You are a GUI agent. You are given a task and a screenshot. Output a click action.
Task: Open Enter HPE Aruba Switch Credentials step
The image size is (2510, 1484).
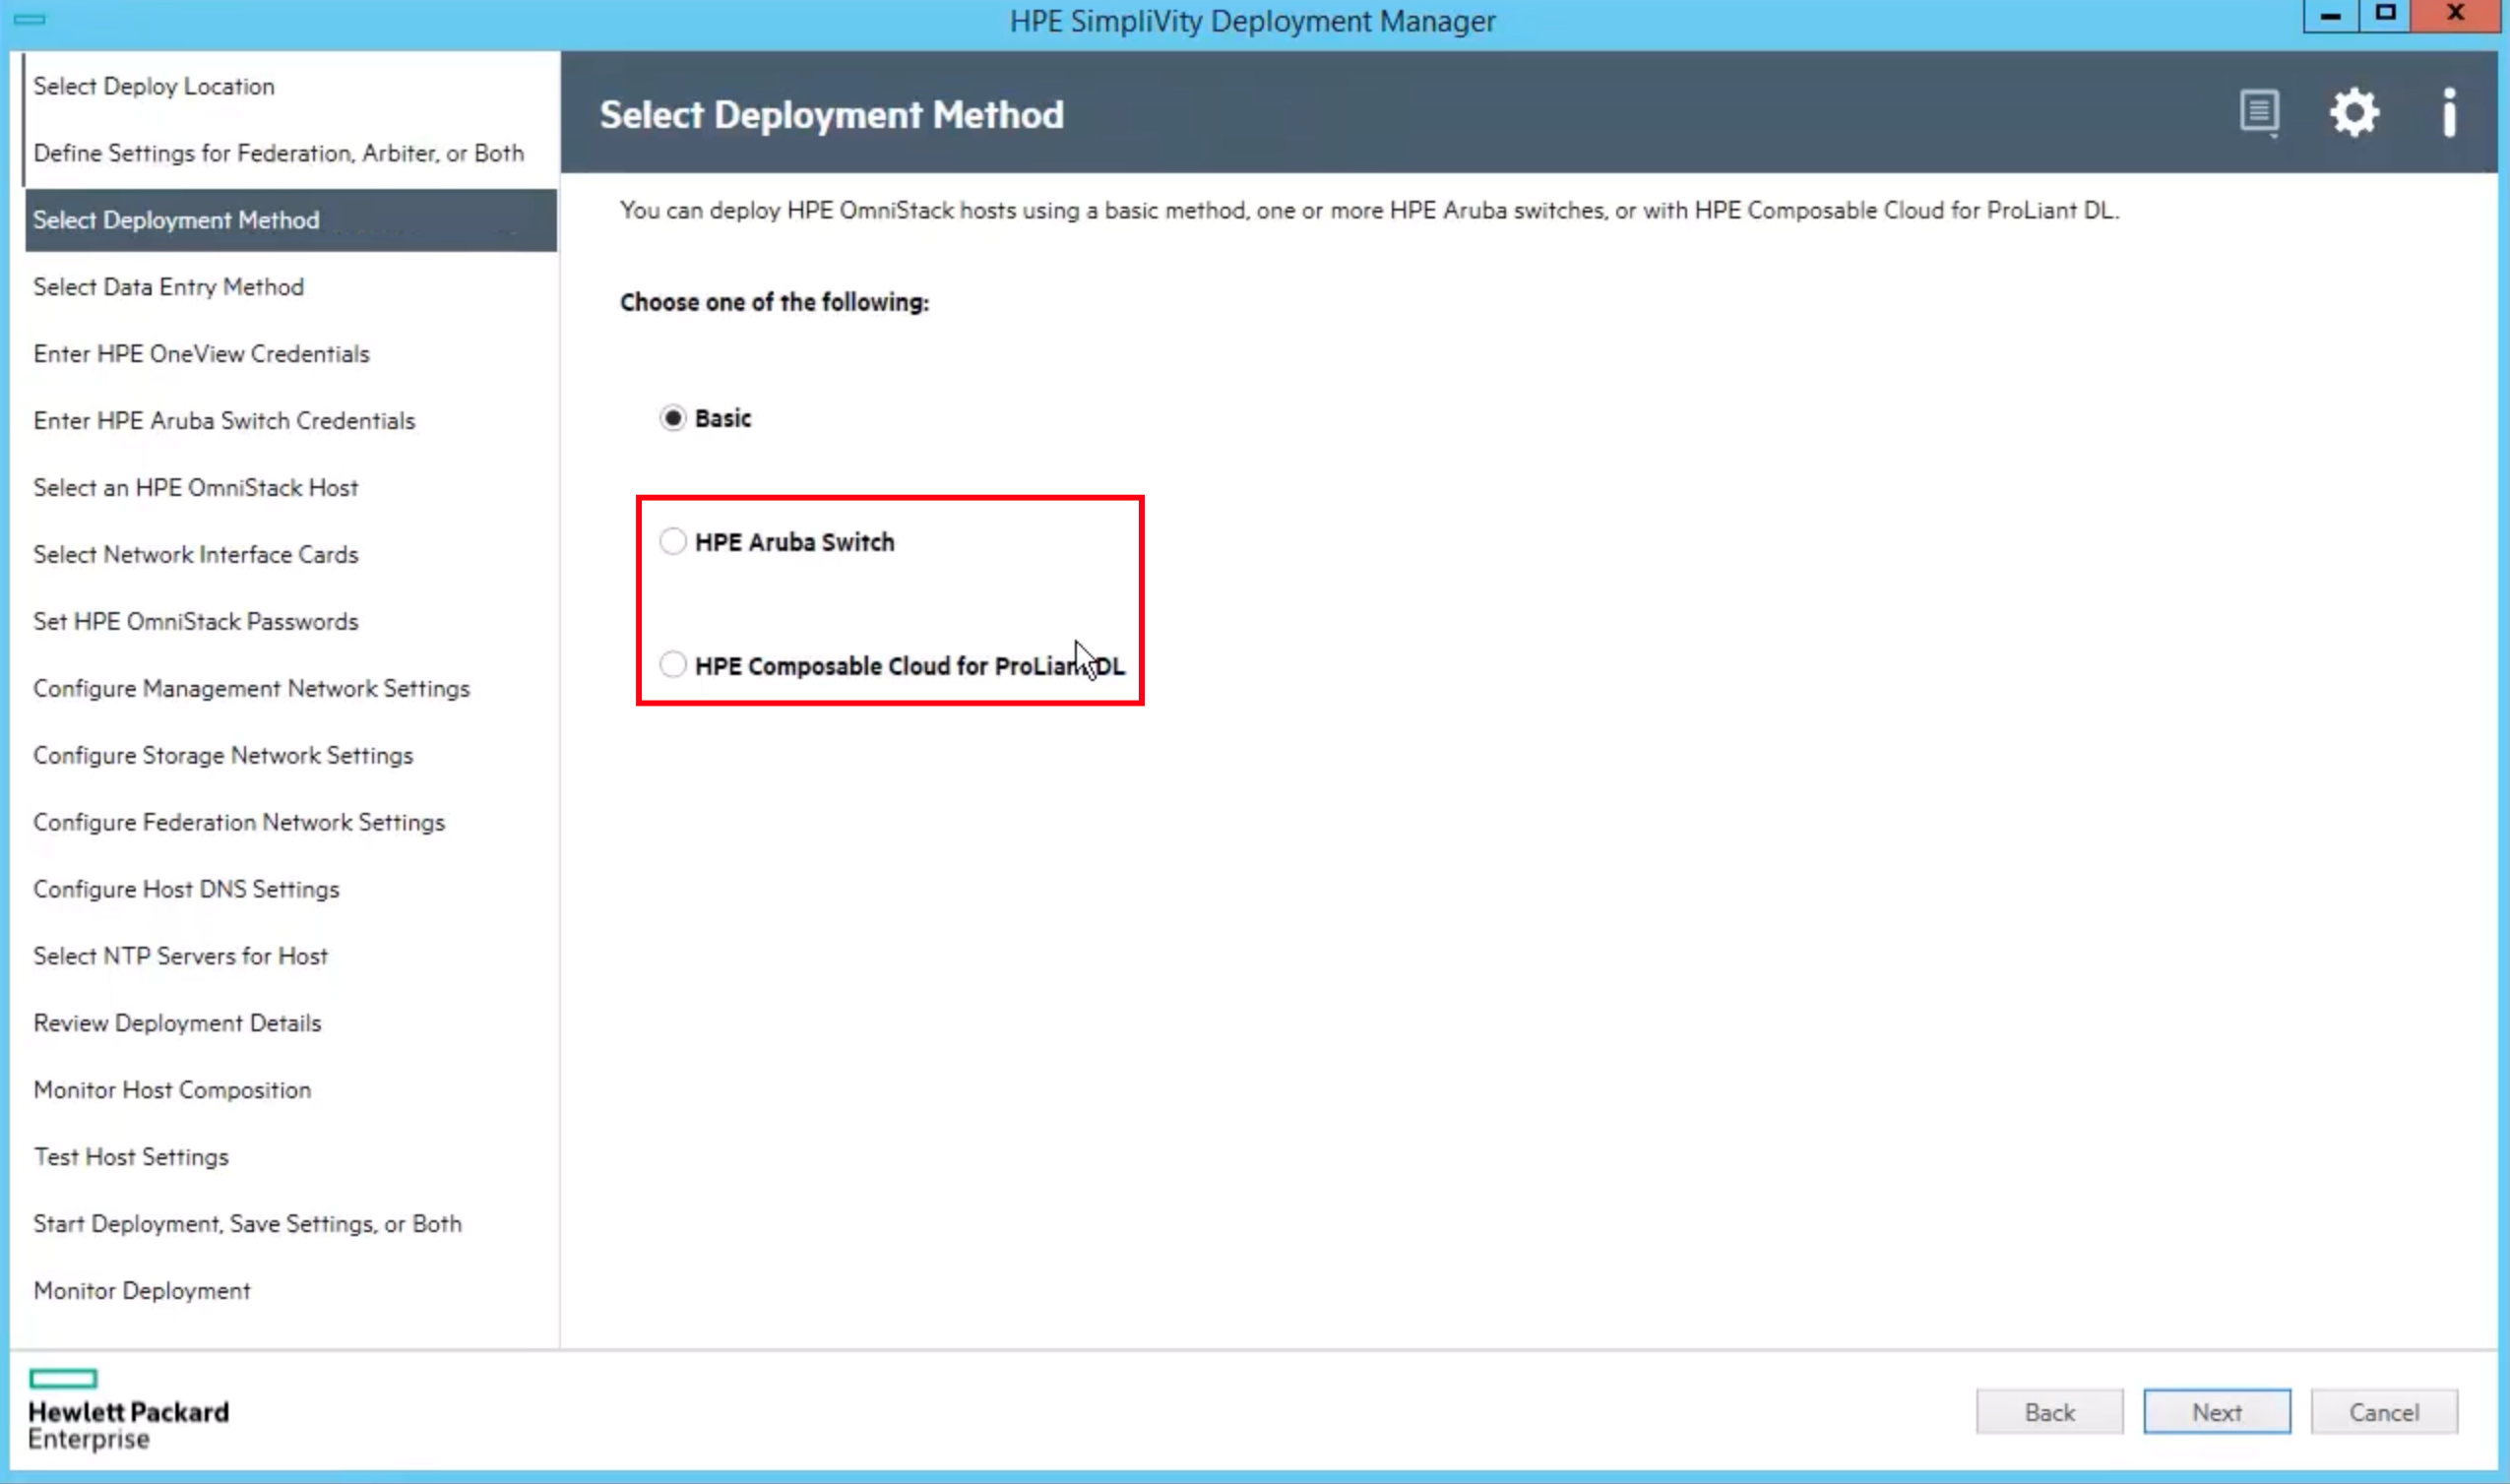[224, 421]
